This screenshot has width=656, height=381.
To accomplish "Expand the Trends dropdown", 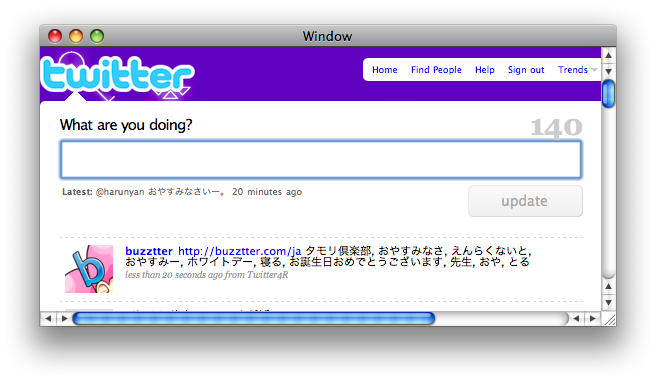I will pos(577,70).
